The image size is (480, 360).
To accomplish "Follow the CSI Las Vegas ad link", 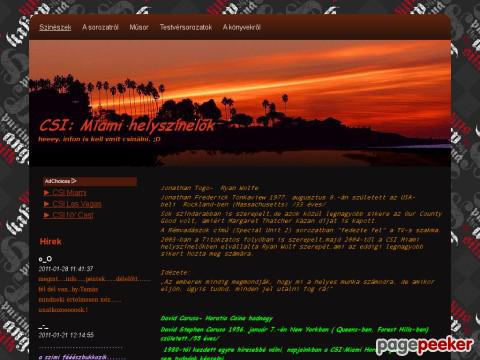I will [77, 204].
